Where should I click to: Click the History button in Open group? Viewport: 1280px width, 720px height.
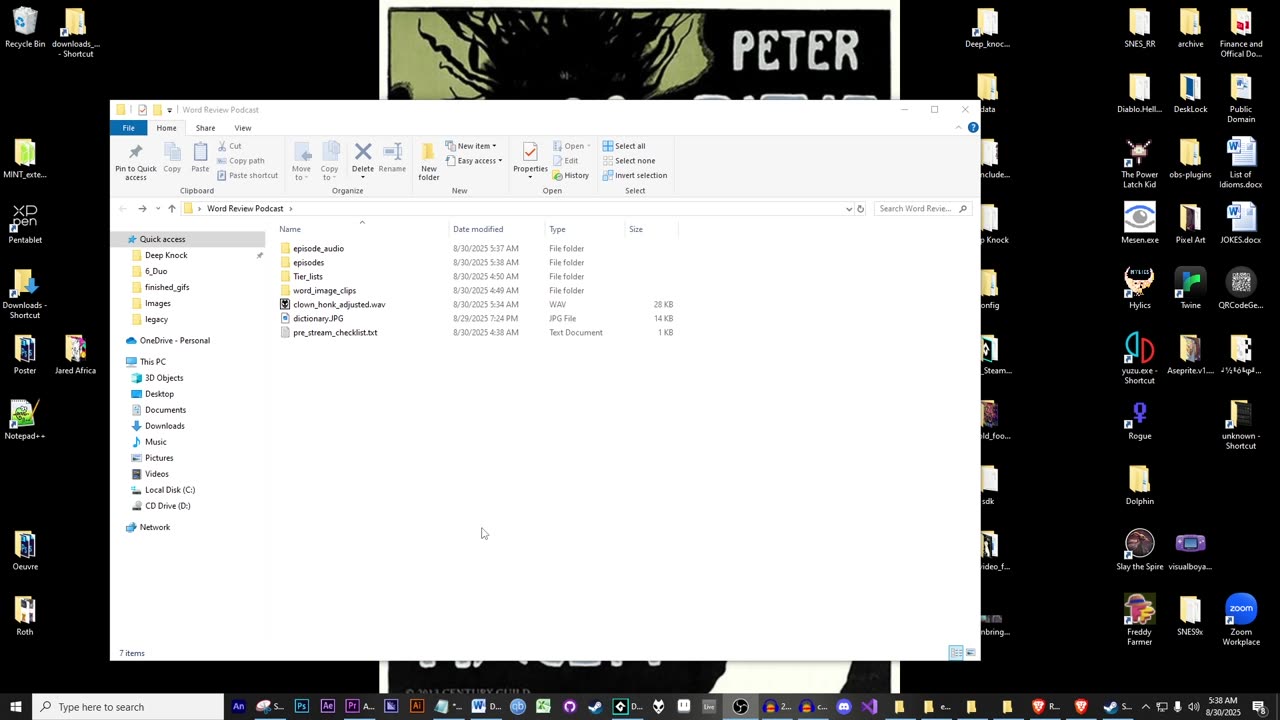(x=570, y=176)
